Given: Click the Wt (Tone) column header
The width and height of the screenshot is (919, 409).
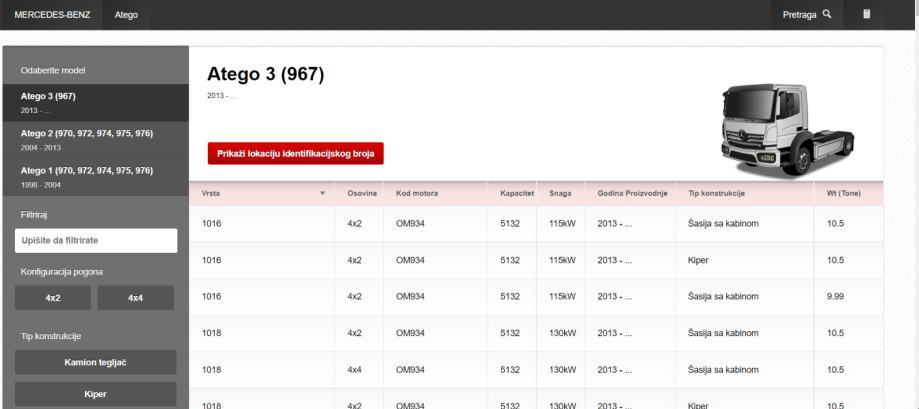Looking at the screenshot, I should click(x=844, y=193).
